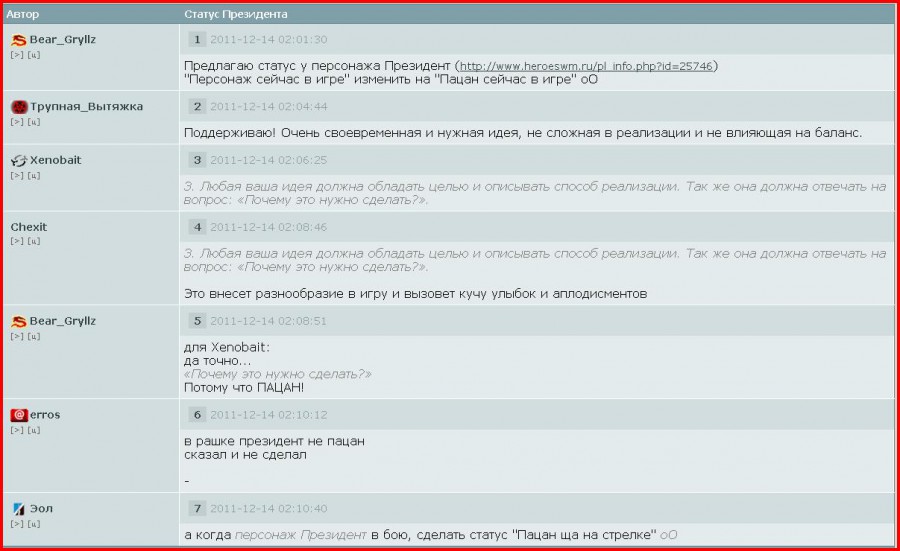
Task: Click the line "для Xenobait:"
Action: (x=227, y=347)
